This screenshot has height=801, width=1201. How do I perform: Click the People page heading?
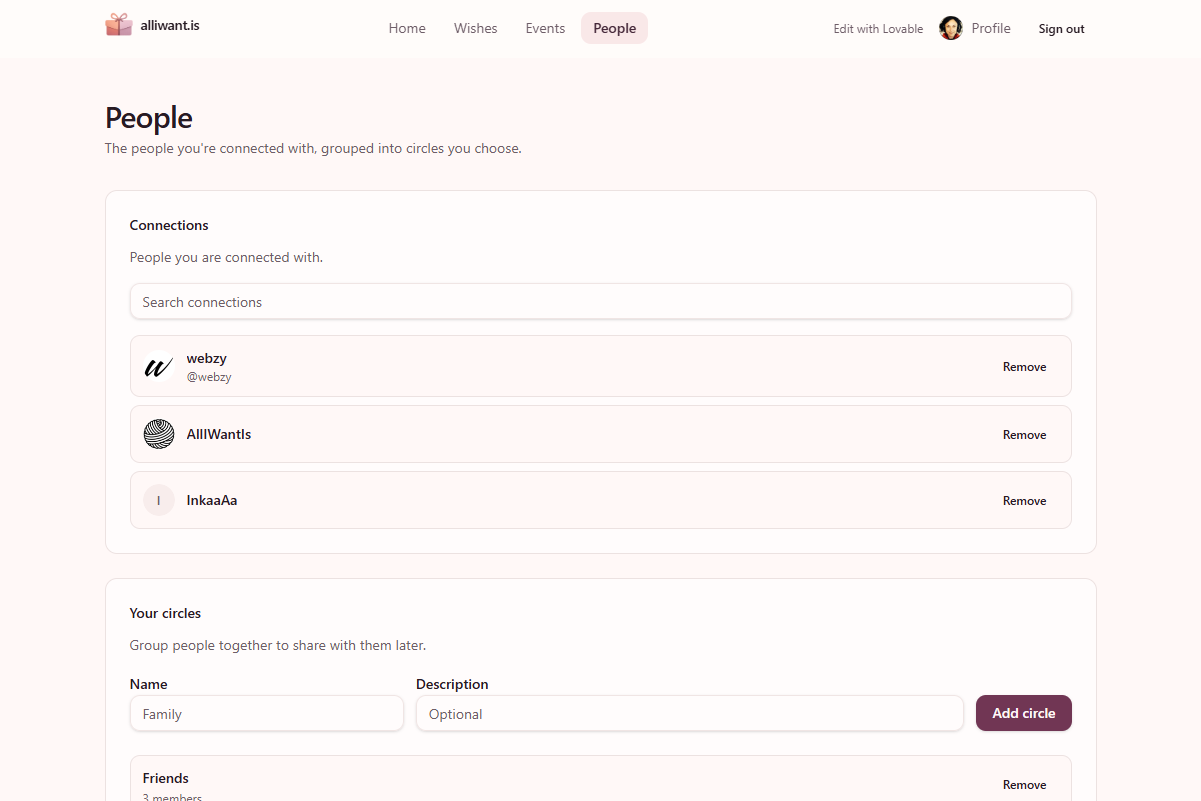coord(149,117)
